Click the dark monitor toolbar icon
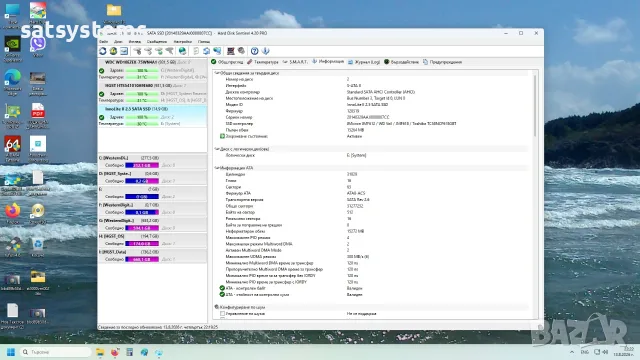The width and height of the screenshot is (640, 360). coord(231,51)
